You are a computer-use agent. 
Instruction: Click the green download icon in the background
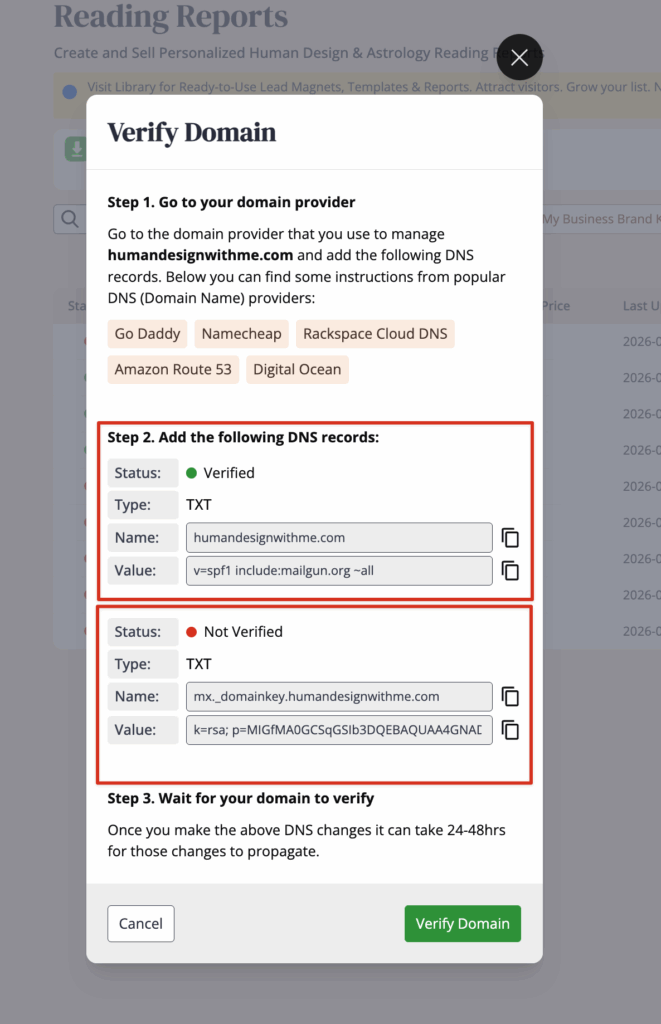(x=76, y=149)
